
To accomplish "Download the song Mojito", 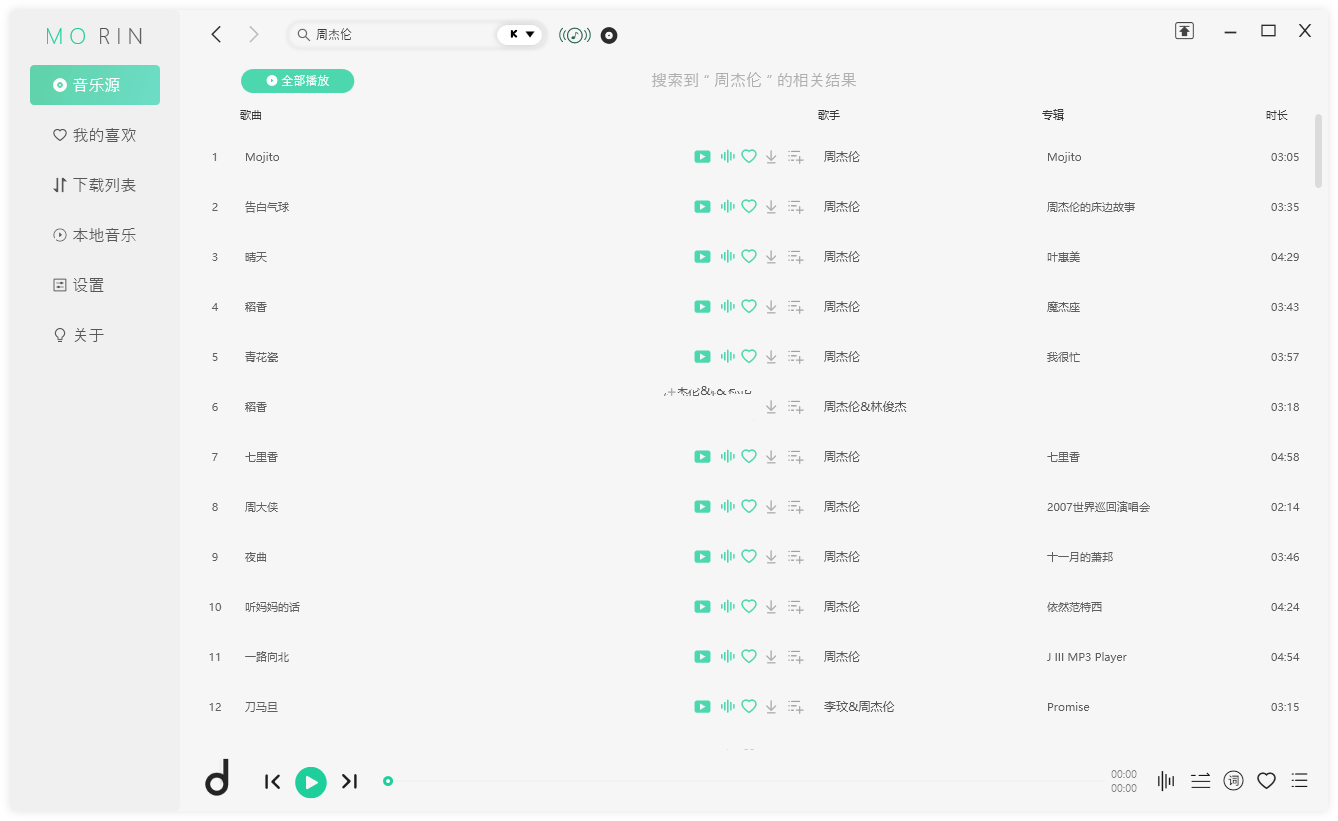I will pyautogui.click(x=771, y=157).
